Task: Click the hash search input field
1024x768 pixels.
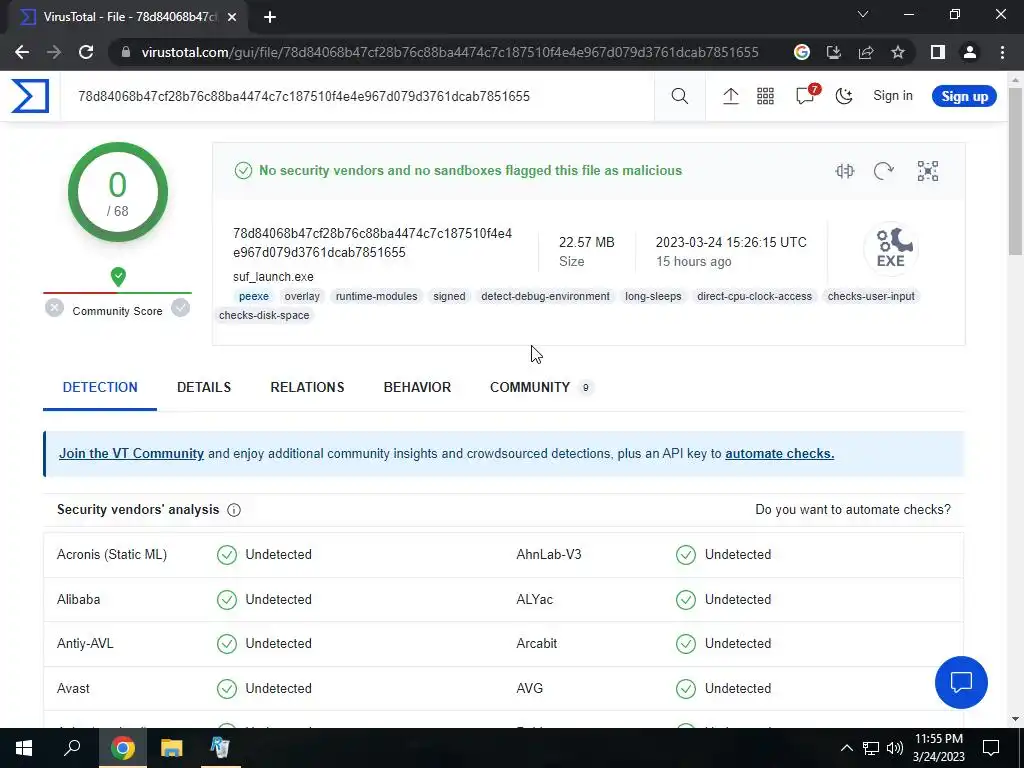Action: 357,97
